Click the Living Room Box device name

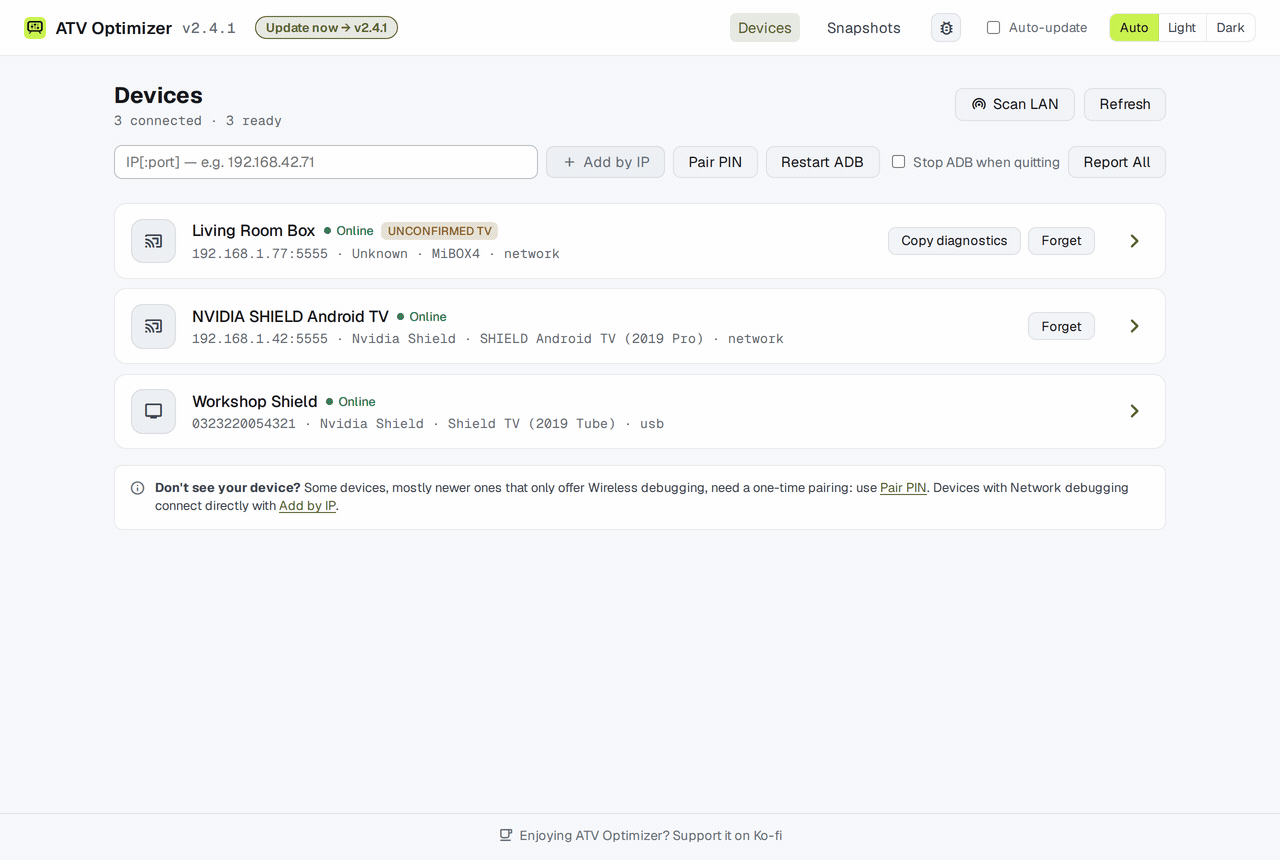[253, 231]
